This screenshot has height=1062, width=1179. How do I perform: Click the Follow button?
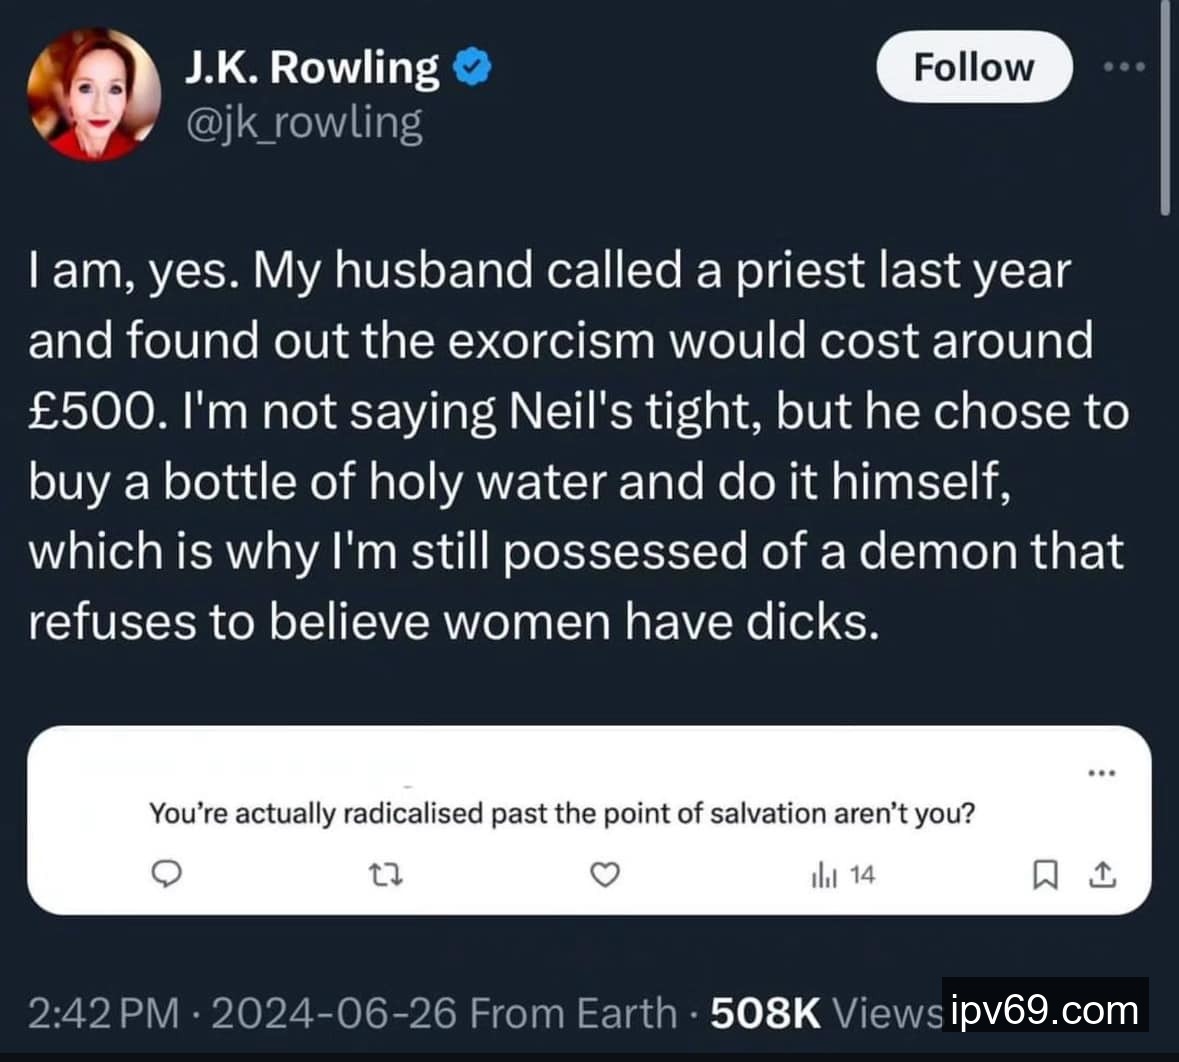(x=973, y=67)
